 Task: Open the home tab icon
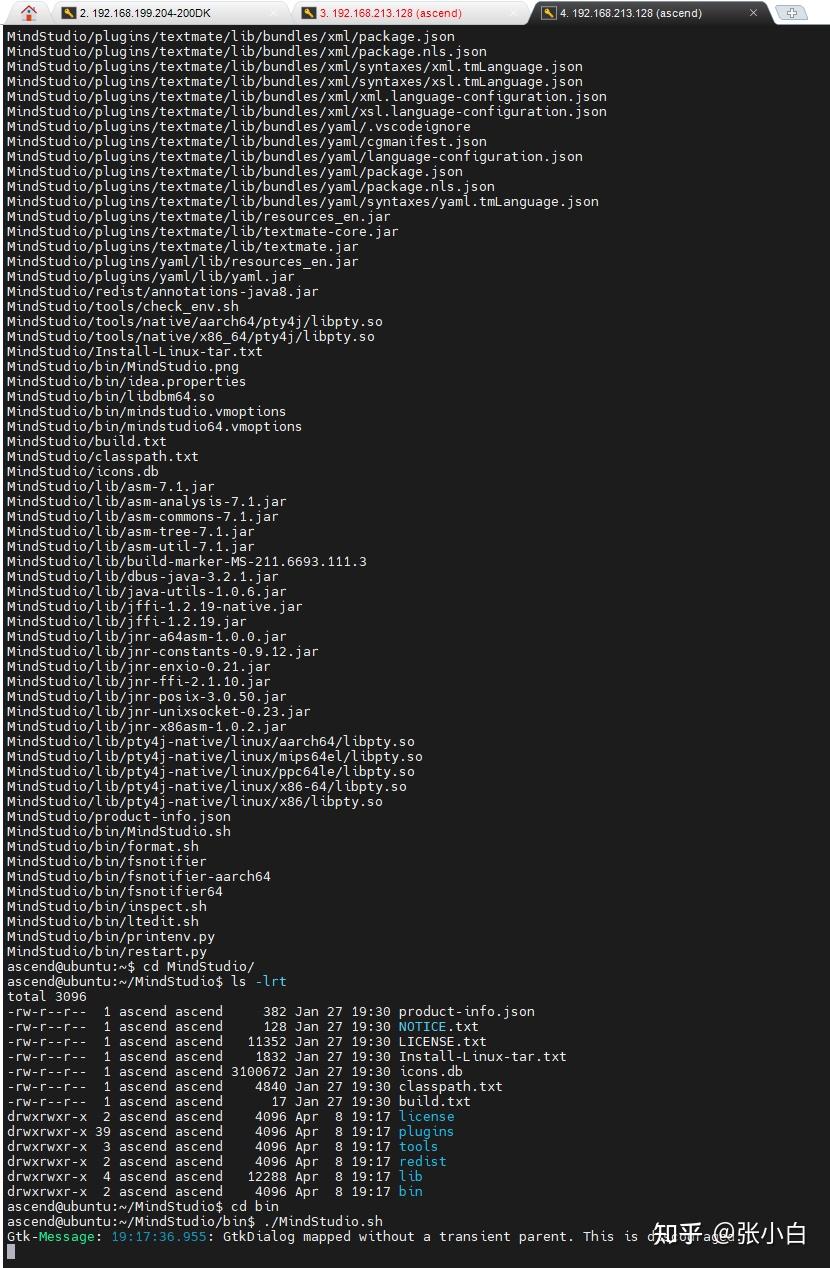pyautogui.click(x=28, y=13)
